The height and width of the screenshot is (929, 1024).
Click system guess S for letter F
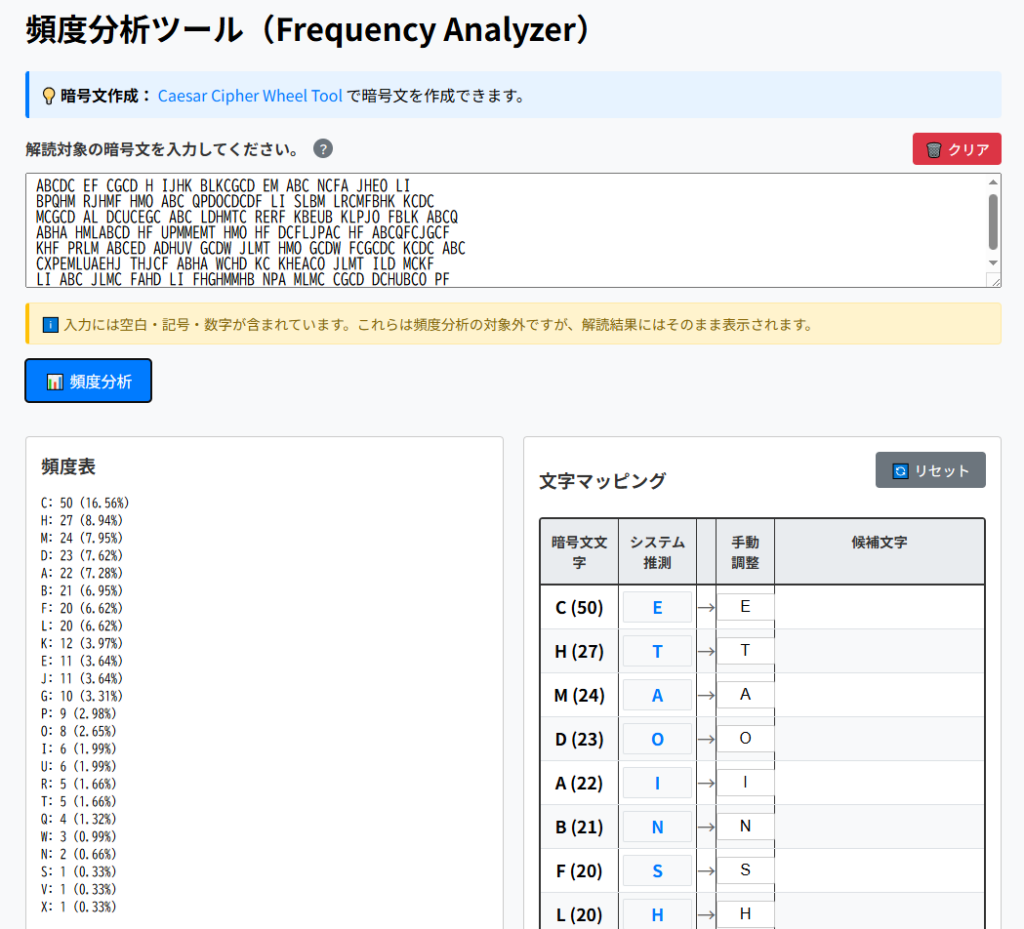[657, 871]
